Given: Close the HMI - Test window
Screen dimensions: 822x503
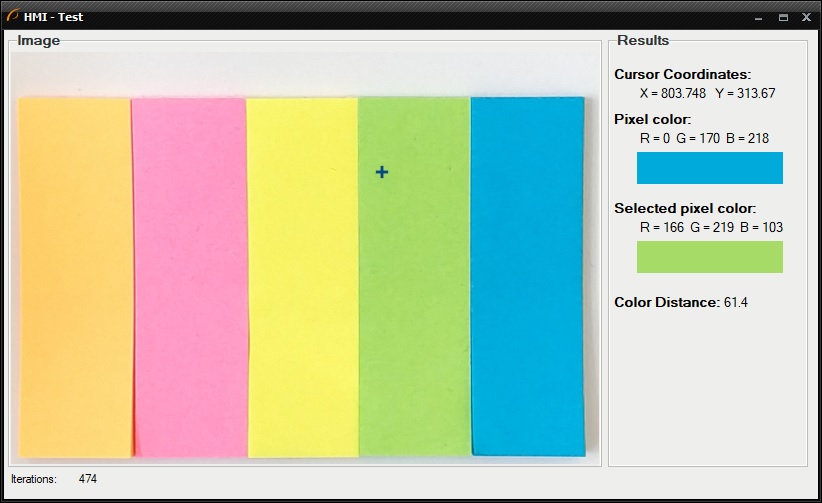Looking at the screenshot, I should coord(806,17).
